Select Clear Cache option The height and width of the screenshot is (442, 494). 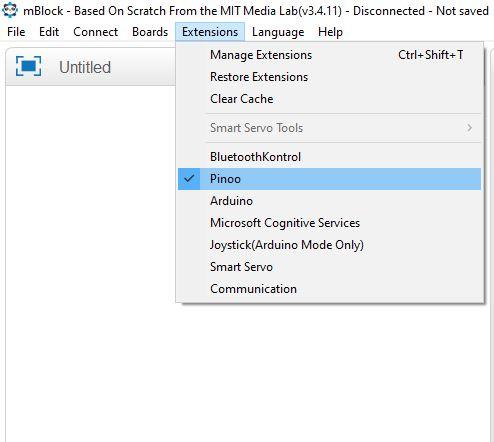[329, 99]
